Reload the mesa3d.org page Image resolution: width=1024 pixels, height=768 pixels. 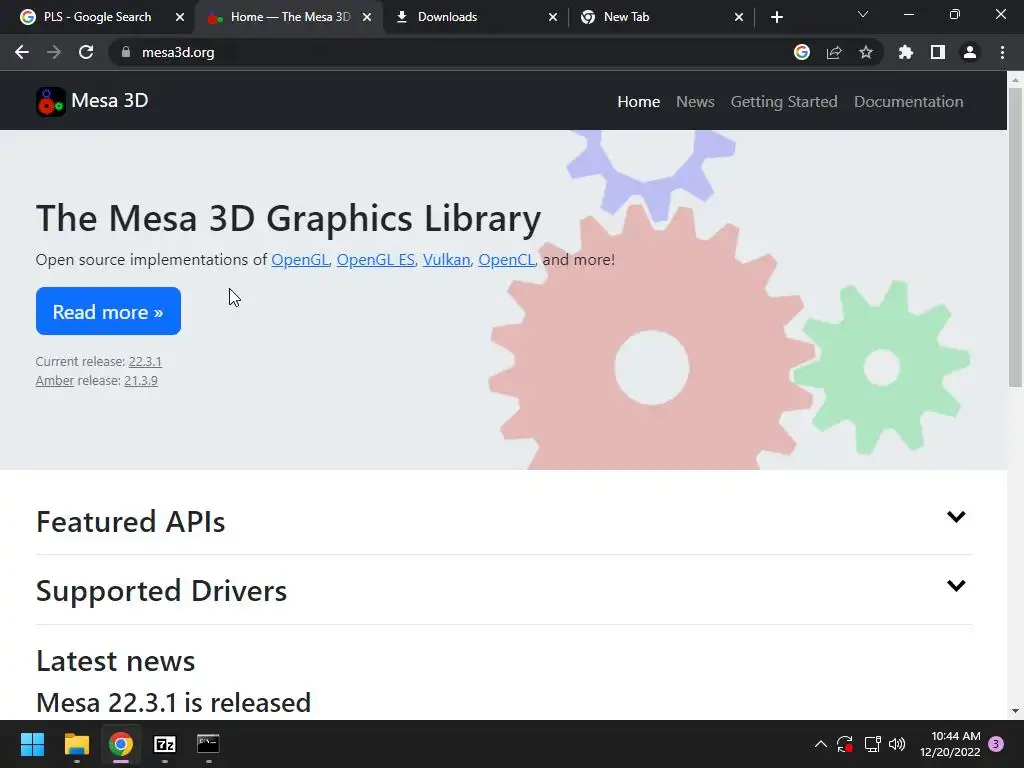coord(86,52)
